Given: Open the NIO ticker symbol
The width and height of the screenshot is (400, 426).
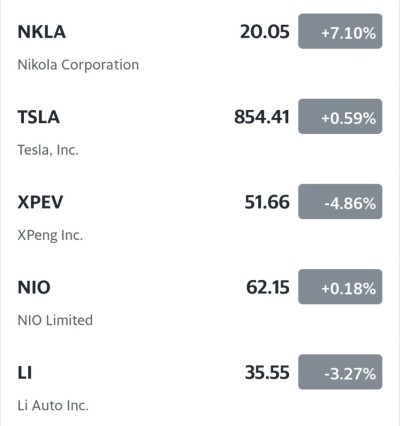Looking at the screenshot, I should click(34, 287).
